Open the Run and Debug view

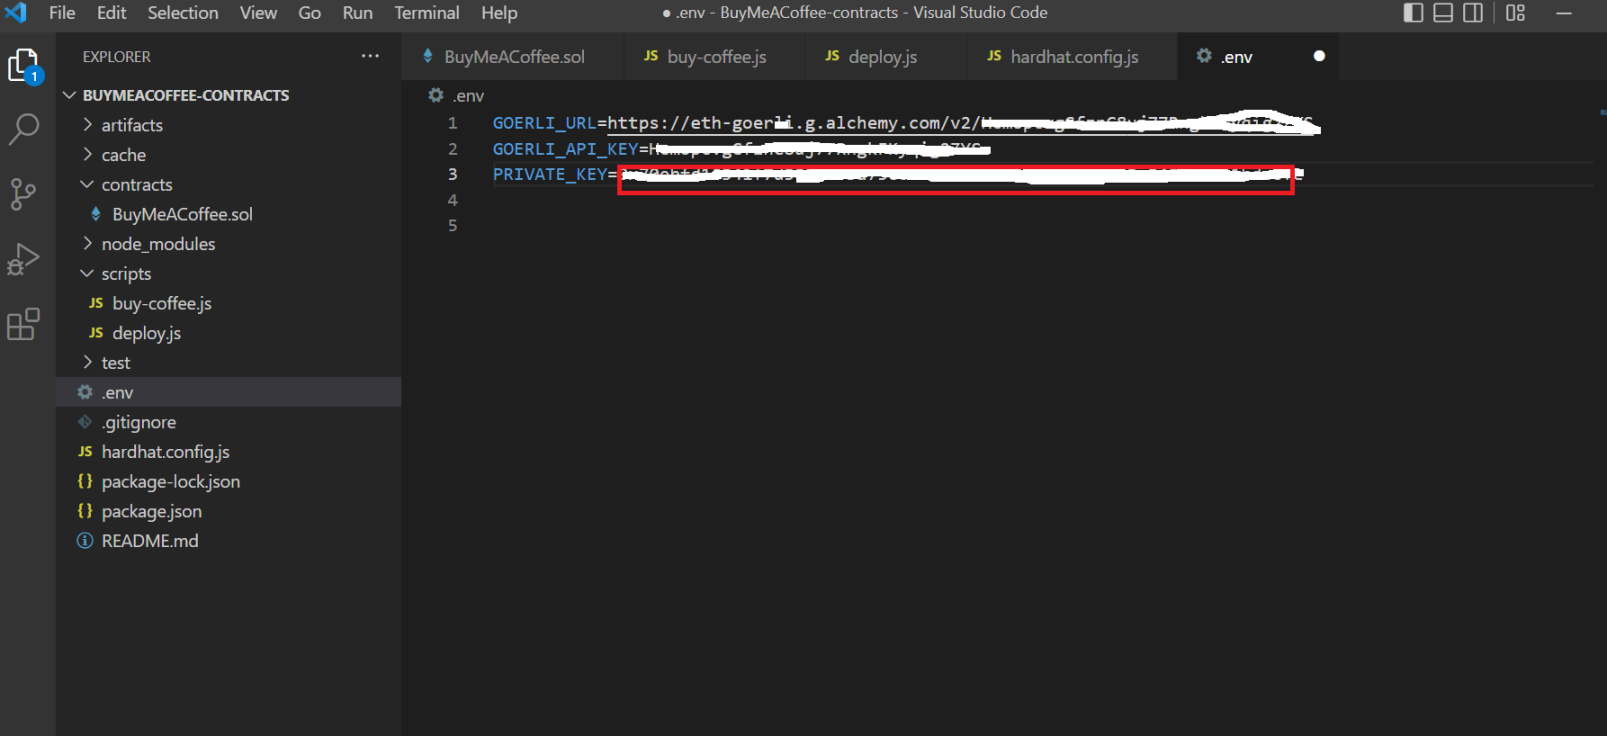click(x=23, y=259)
